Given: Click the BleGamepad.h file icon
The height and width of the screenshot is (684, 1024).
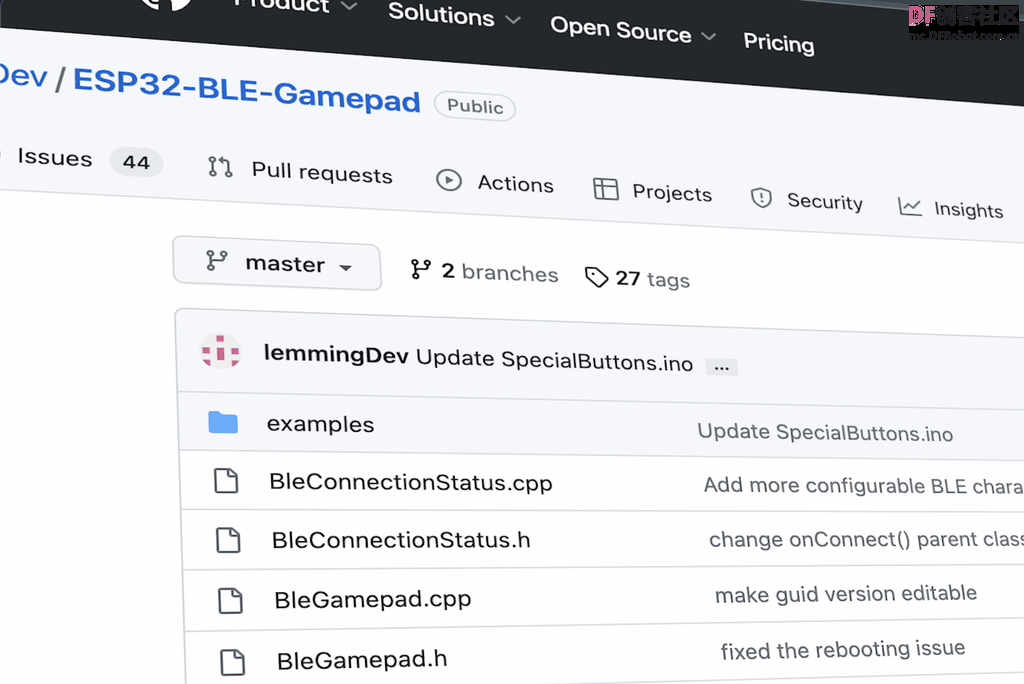Looking at the screenshot, I should point(232,662).
